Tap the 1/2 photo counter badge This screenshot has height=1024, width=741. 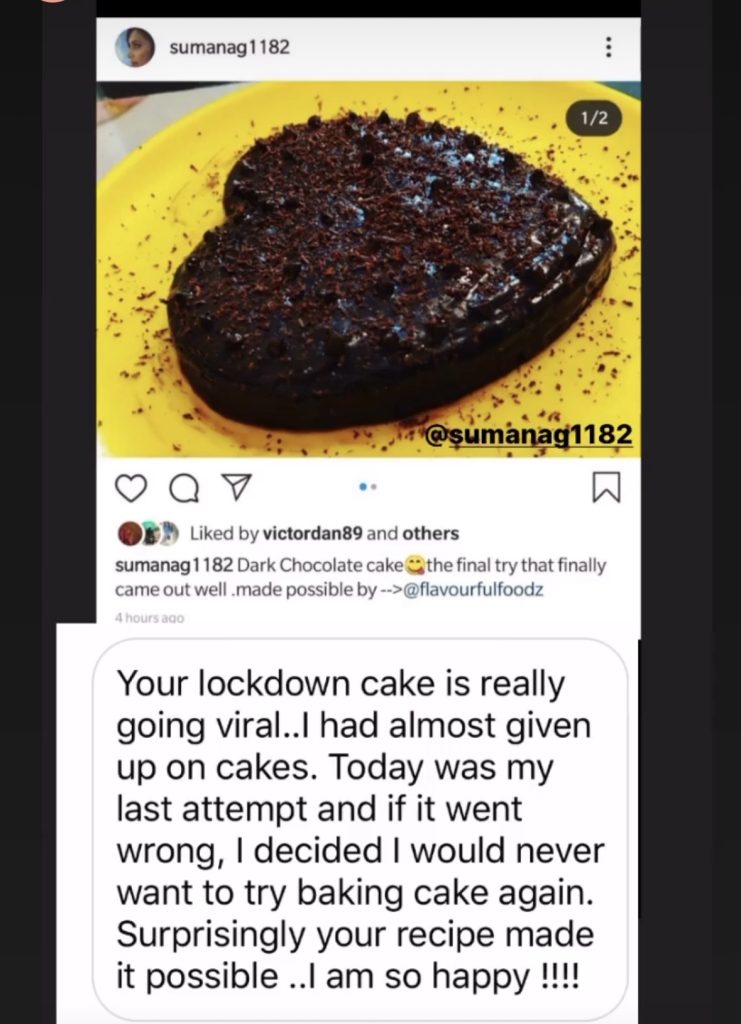coord(594,118)
